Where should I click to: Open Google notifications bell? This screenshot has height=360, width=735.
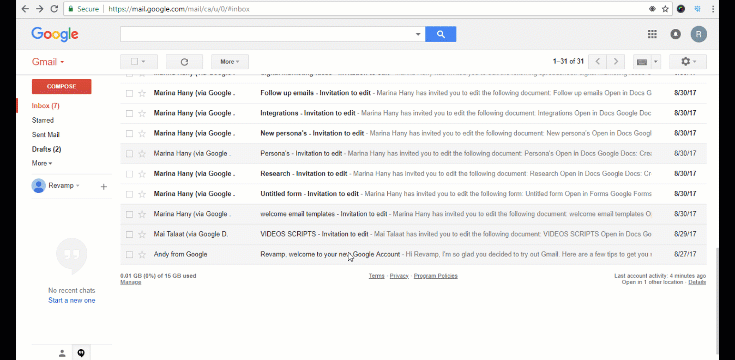point(675,34)
